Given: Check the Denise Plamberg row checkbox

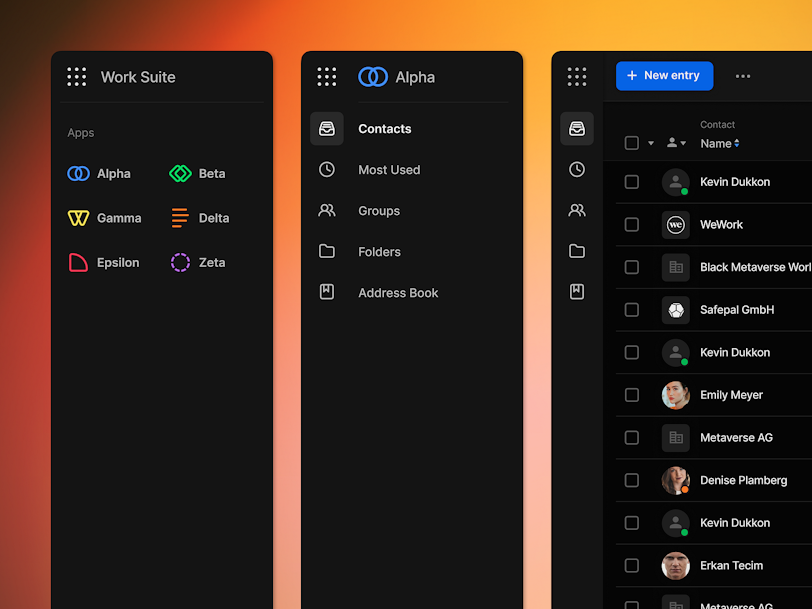Looking at the screenshot, I should [632, 480].
